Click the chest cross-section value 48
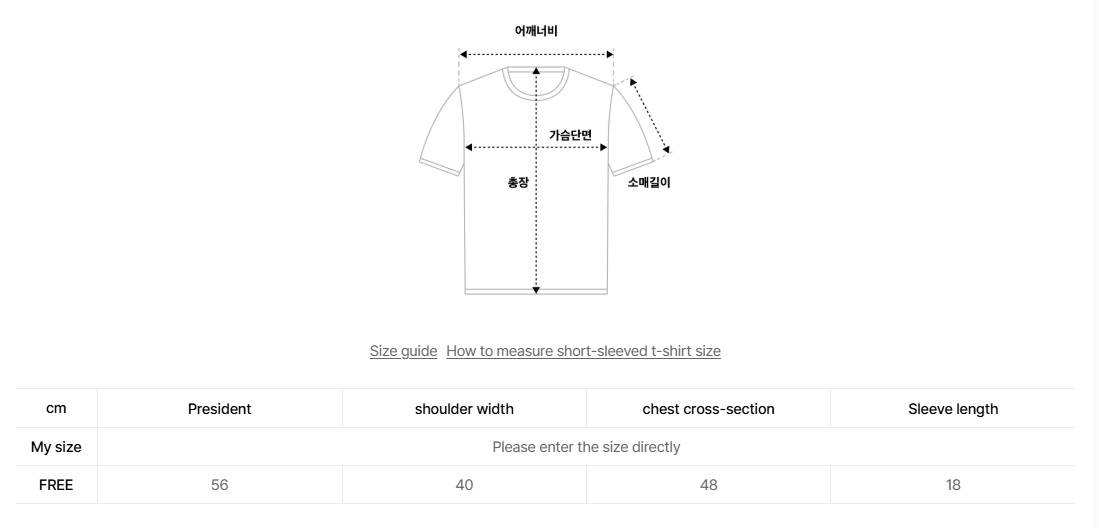This screenshot has height=528, width=1099. (708, 485)
